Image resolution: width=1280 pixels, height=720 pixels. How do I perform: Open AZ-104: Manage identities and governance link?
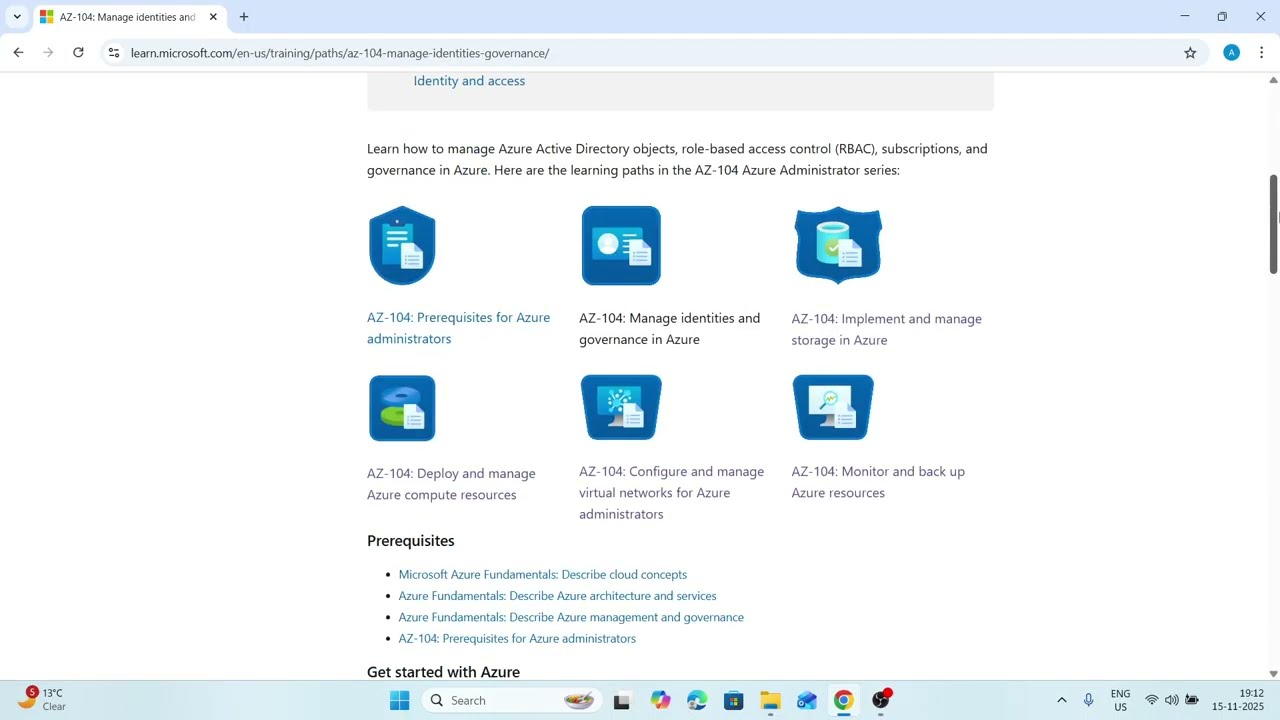(669, 329)
